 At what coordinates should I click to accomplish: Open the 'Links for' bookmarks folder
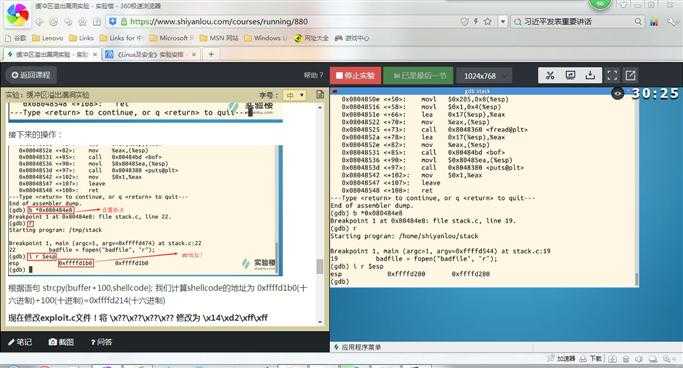[x=121, y=38]
